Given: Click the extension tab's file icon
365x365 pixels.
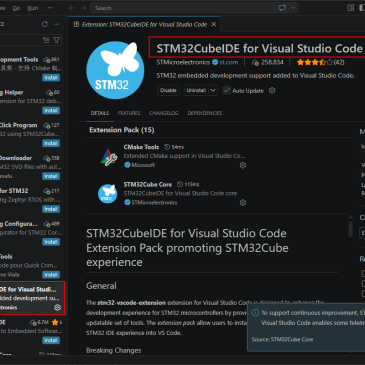Looking at the screenshot, I should [x=76, y=24].
